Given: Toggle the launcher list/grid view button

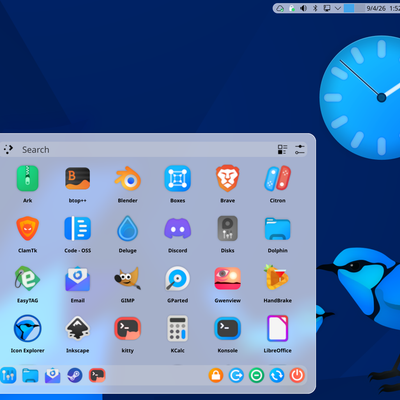Looking at the screenshot, I should coord(282,150).
